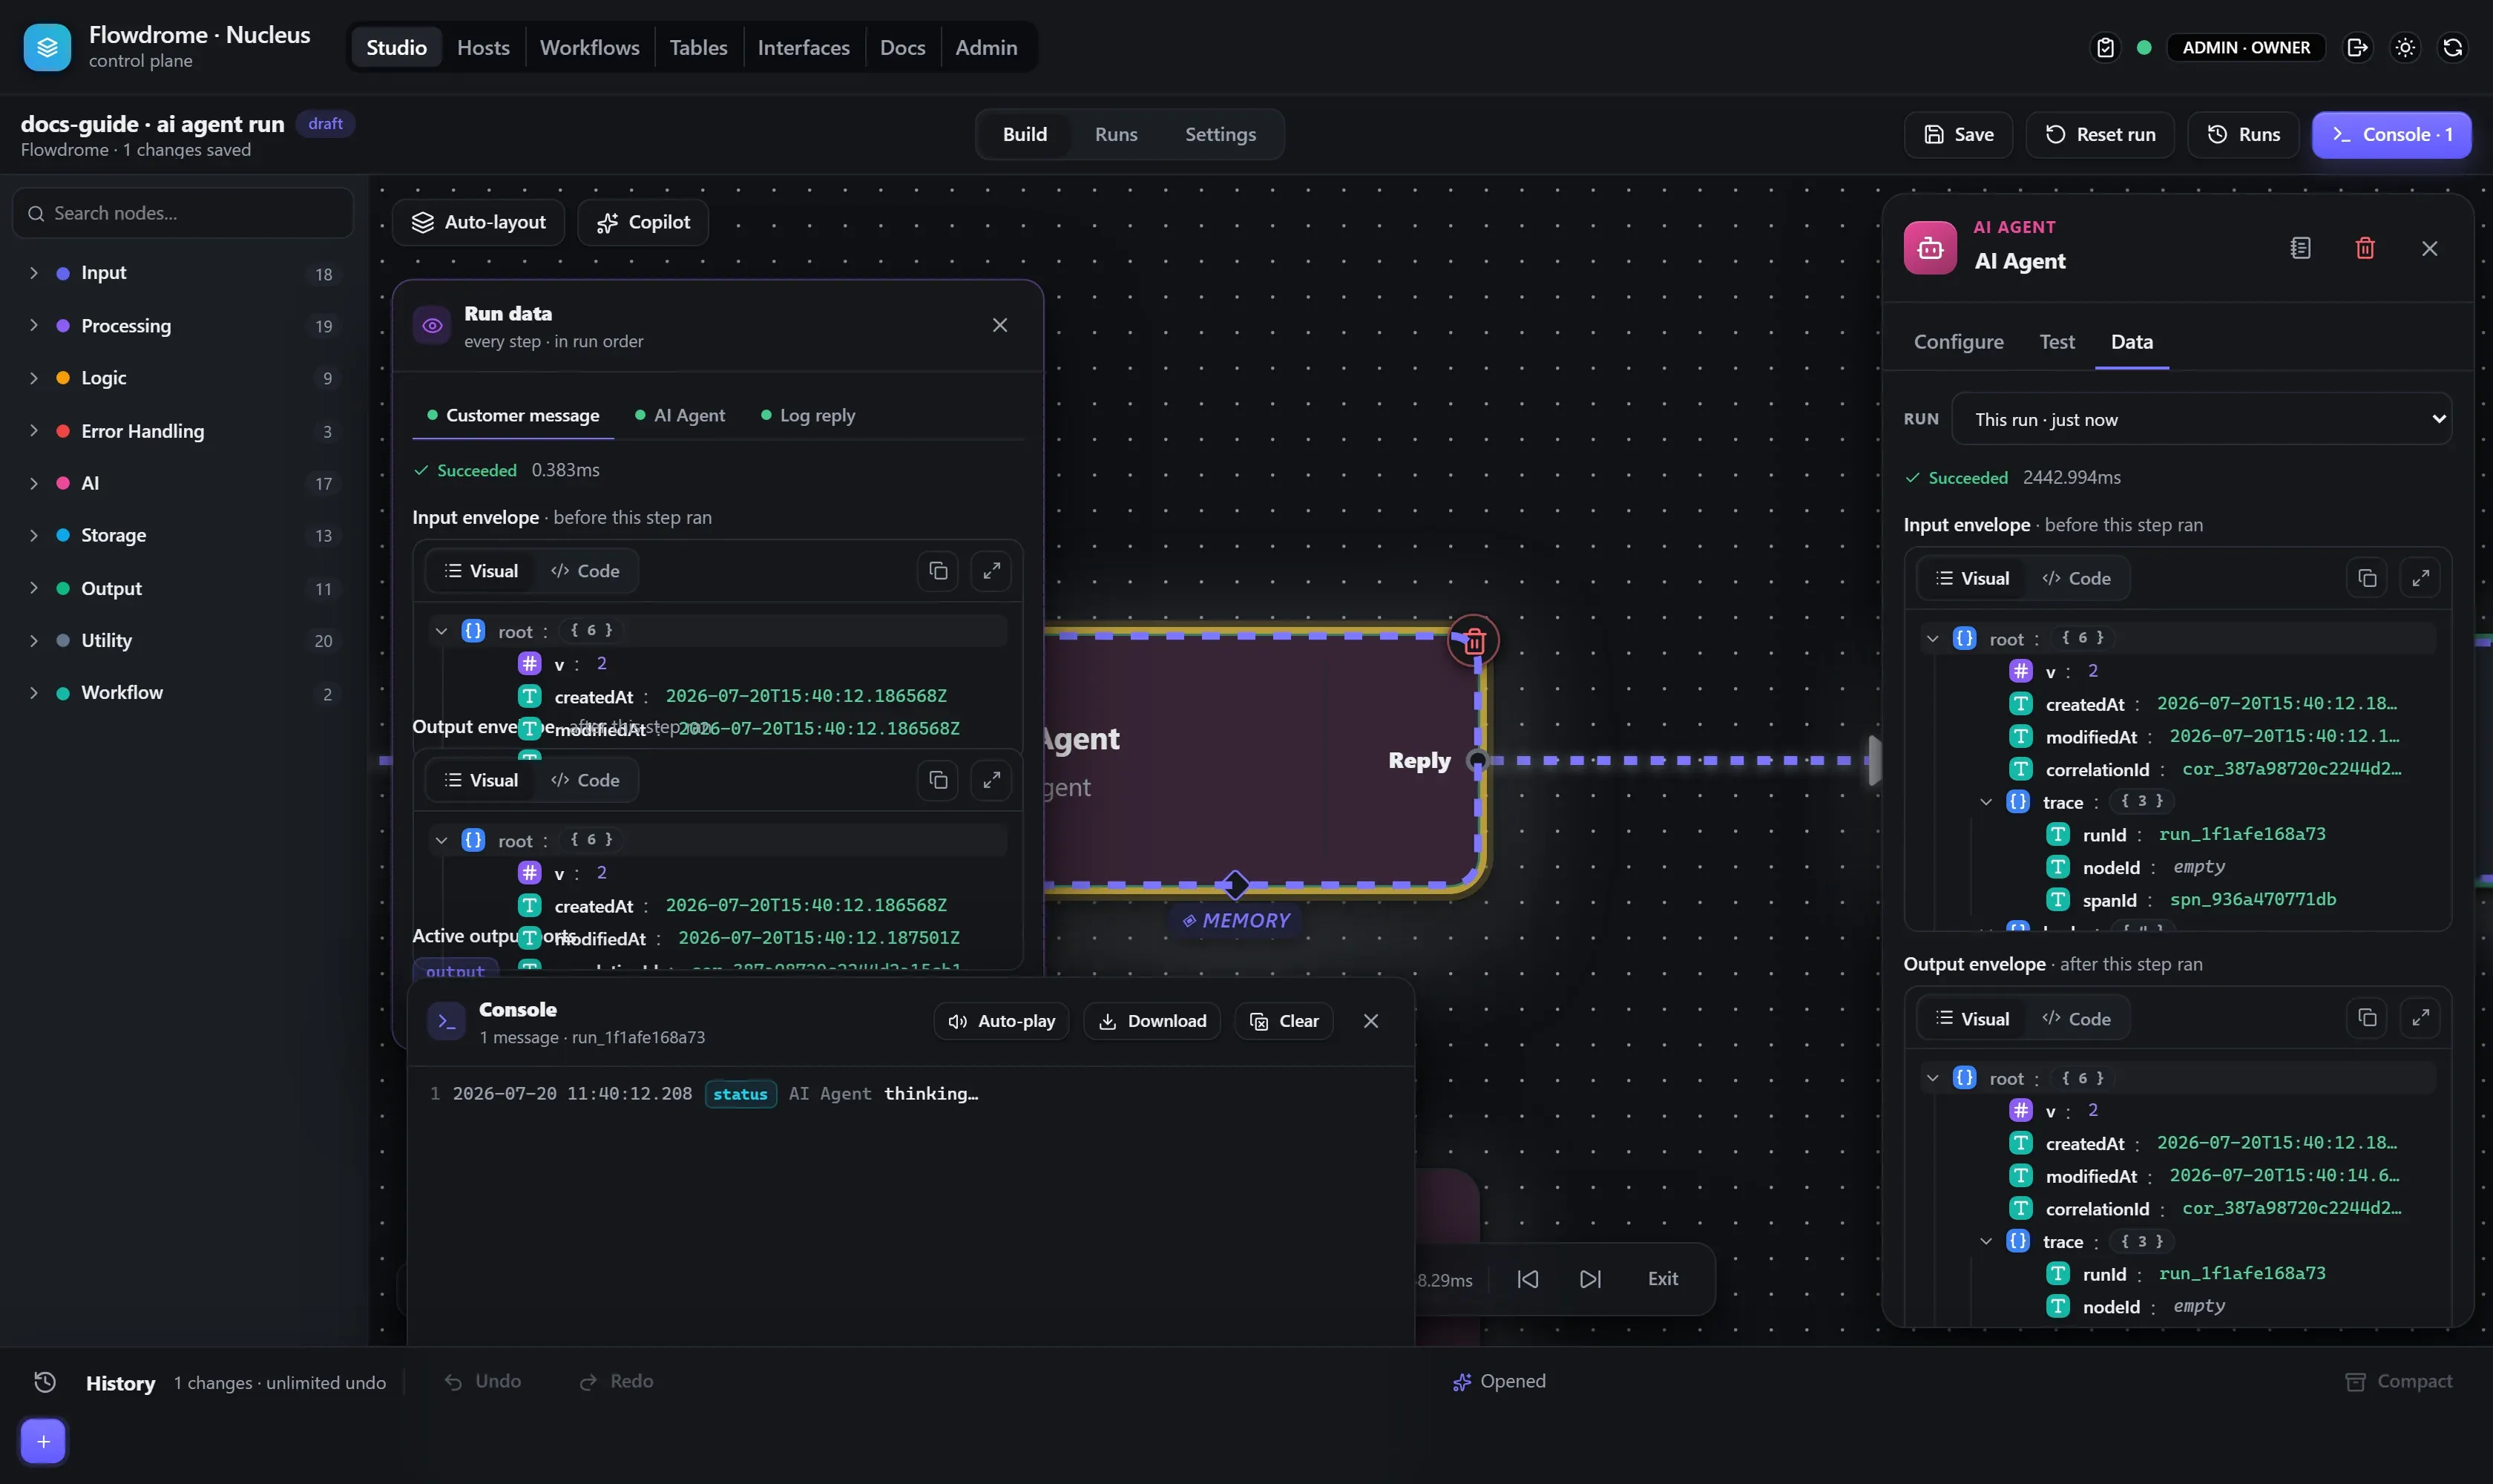Open Copilot
The image size is (2493, 1484).
(643, 222)
